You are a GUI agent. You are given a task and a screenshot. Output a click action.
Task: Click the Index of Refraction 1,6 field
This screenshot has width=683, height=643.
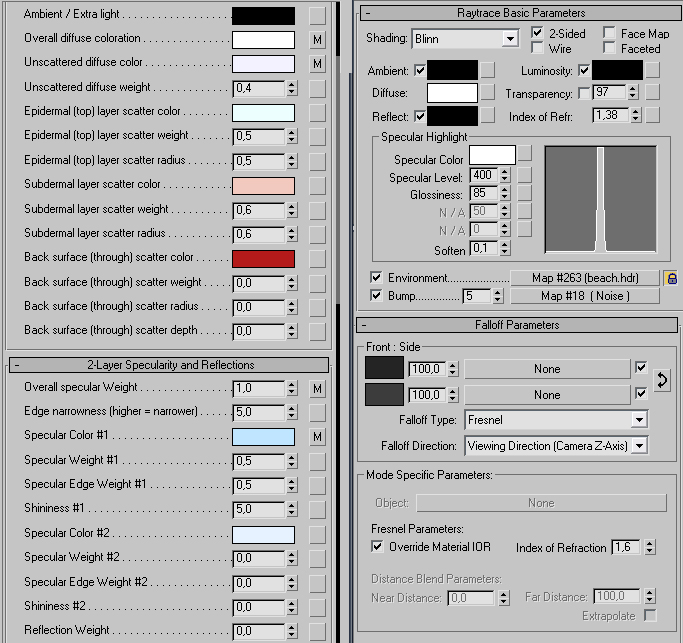pos(626,547)
